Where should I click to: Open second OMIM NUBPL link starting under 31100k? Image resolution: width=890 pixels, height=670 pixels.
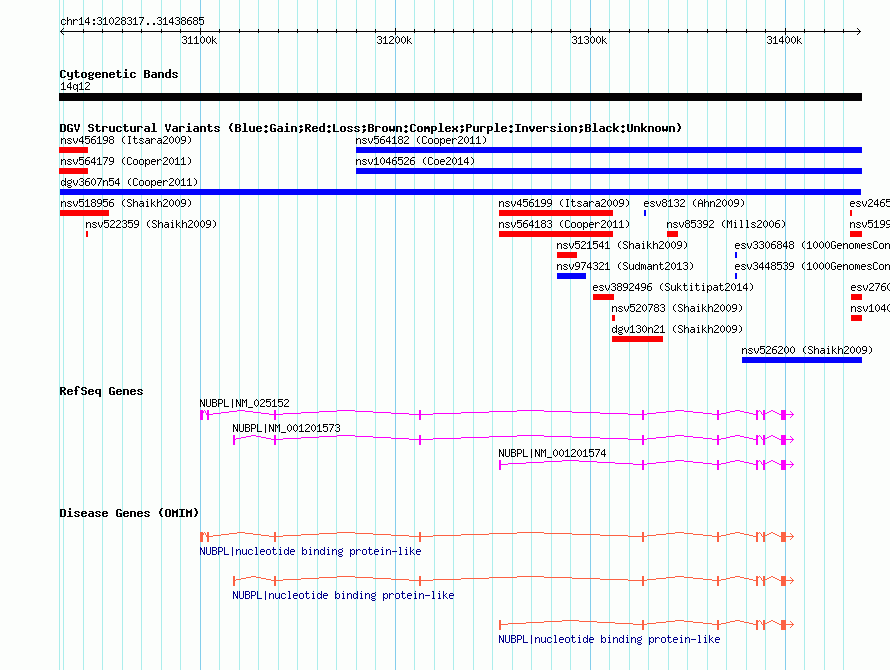tap(343, 596)
